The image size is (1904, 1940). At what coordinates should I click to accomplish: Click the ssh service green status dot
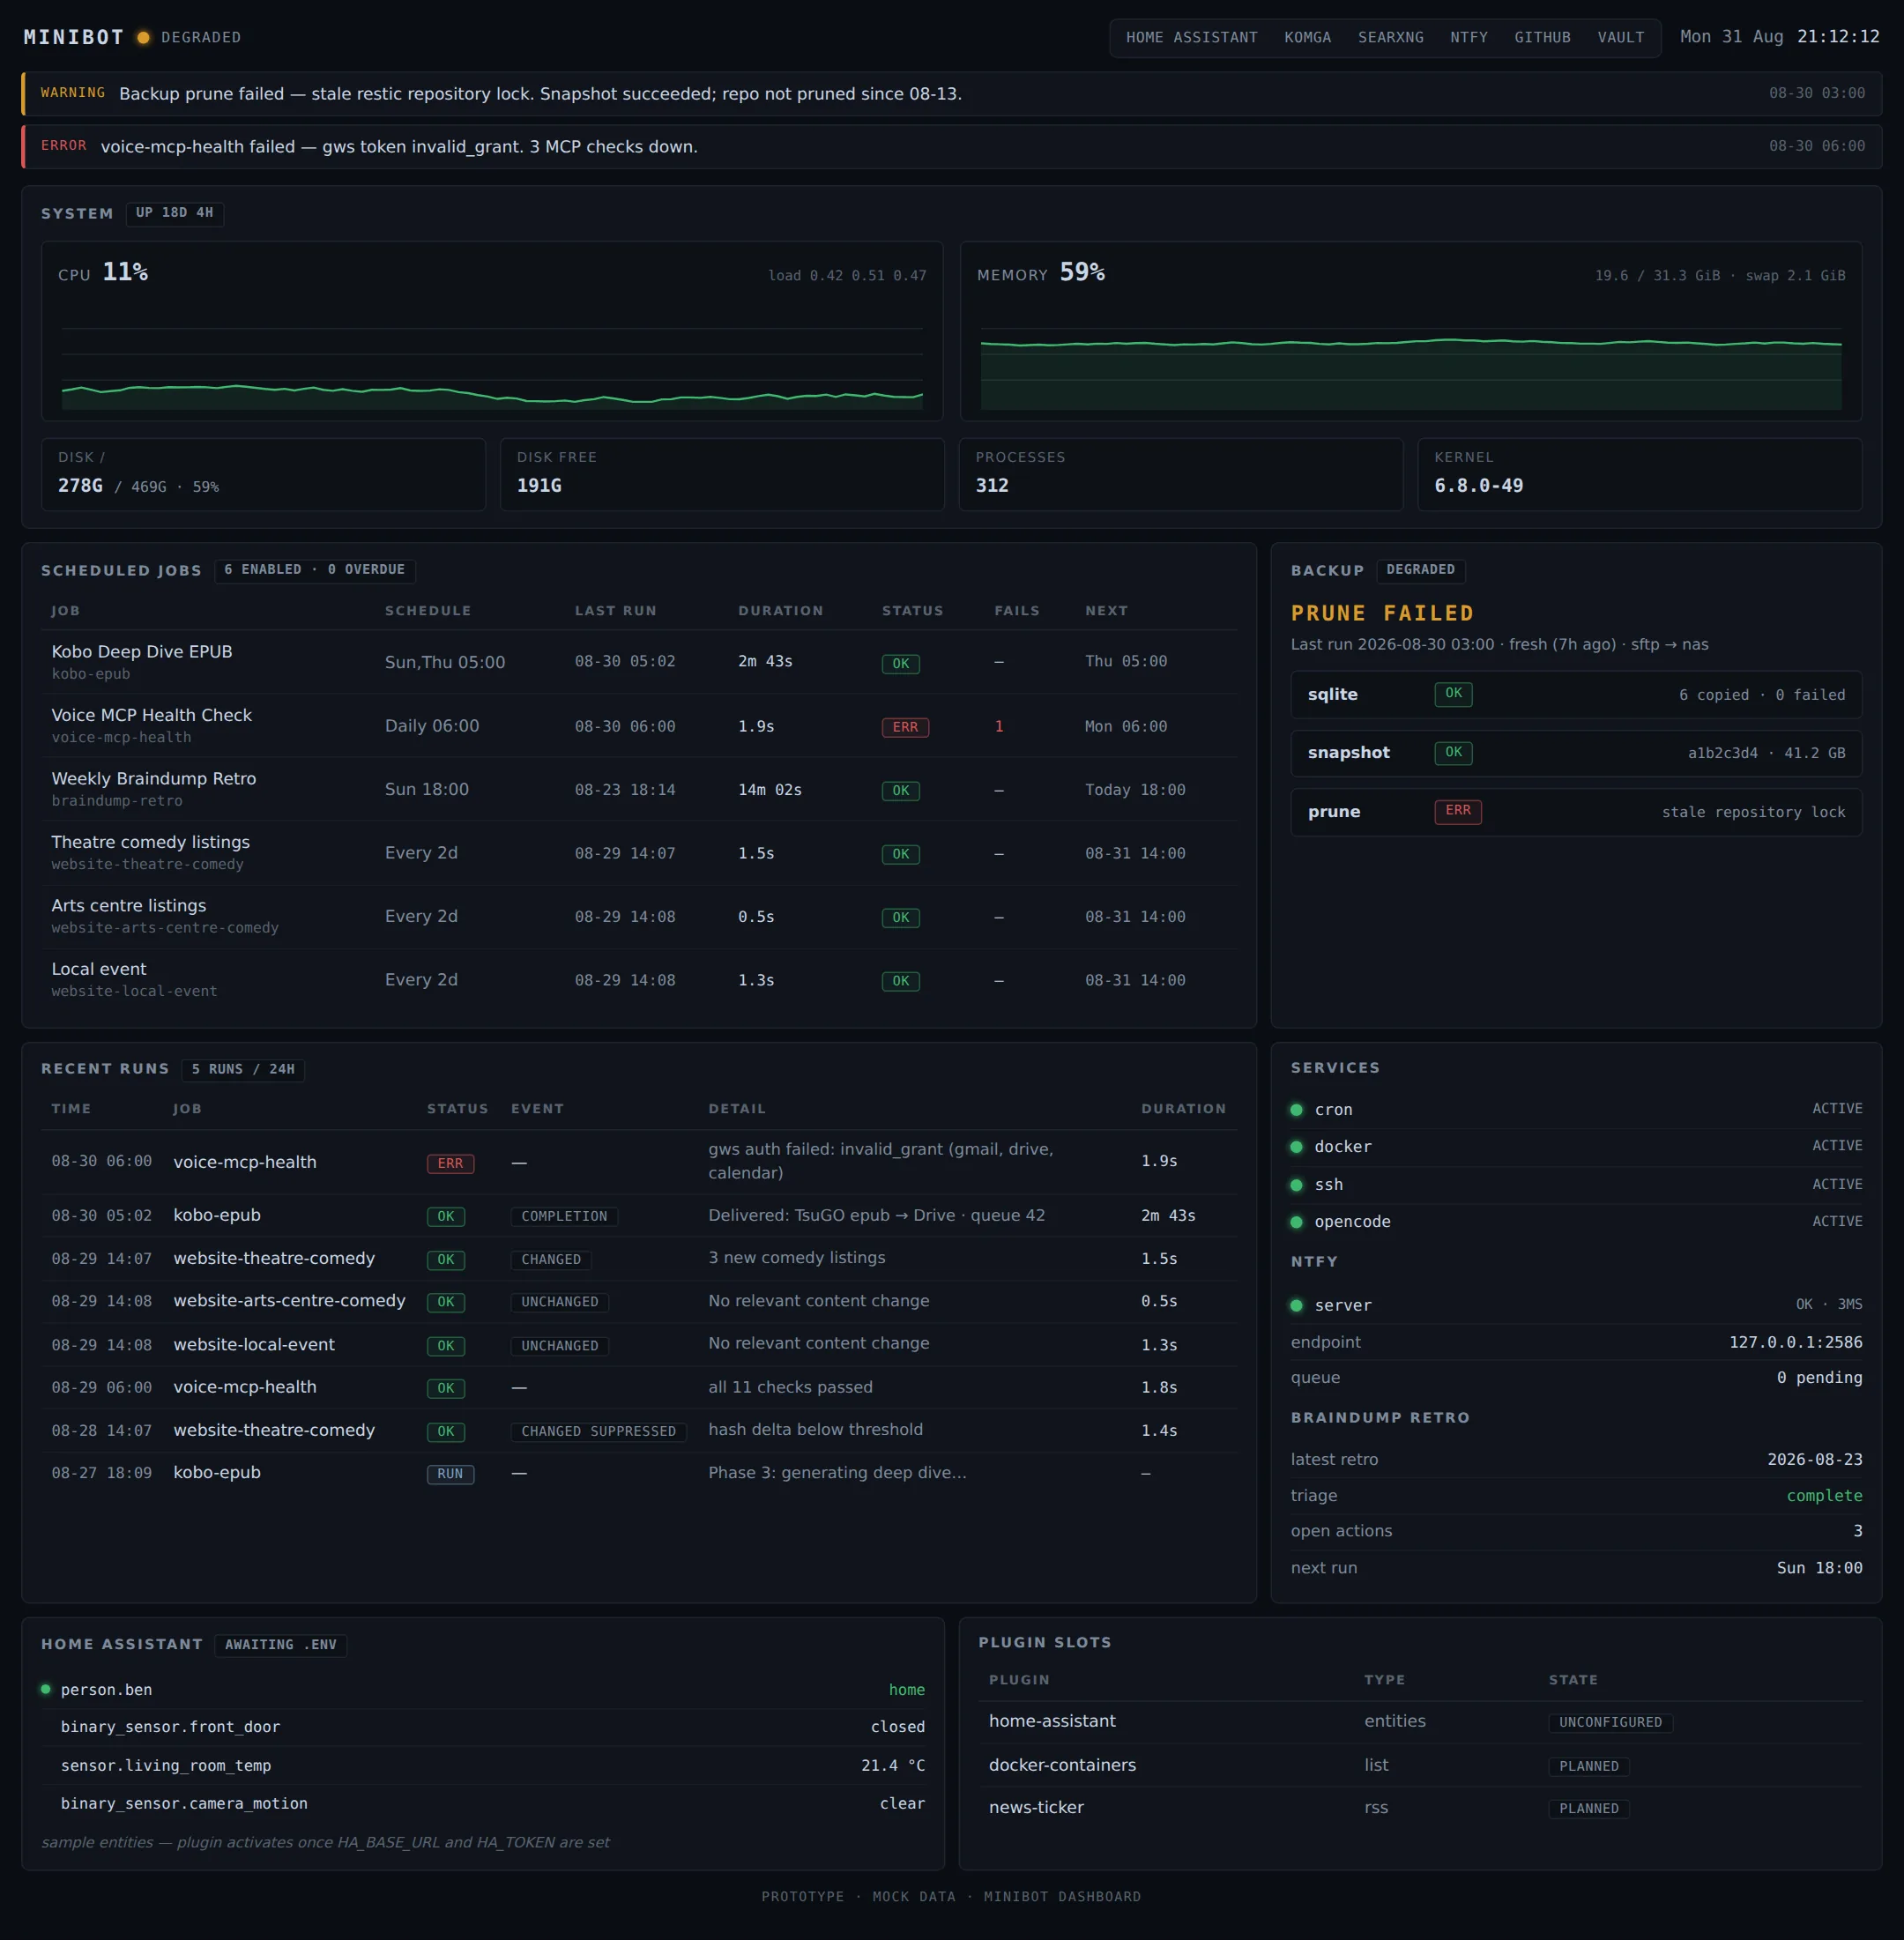tap(1296, 1184)
